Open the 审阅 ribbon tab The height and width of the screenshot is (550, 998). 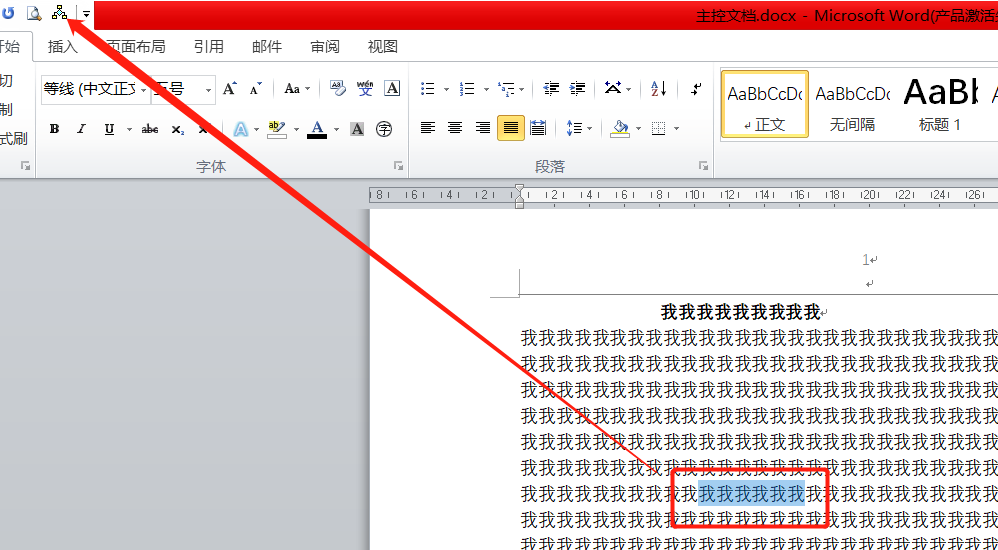coord(325,46)
